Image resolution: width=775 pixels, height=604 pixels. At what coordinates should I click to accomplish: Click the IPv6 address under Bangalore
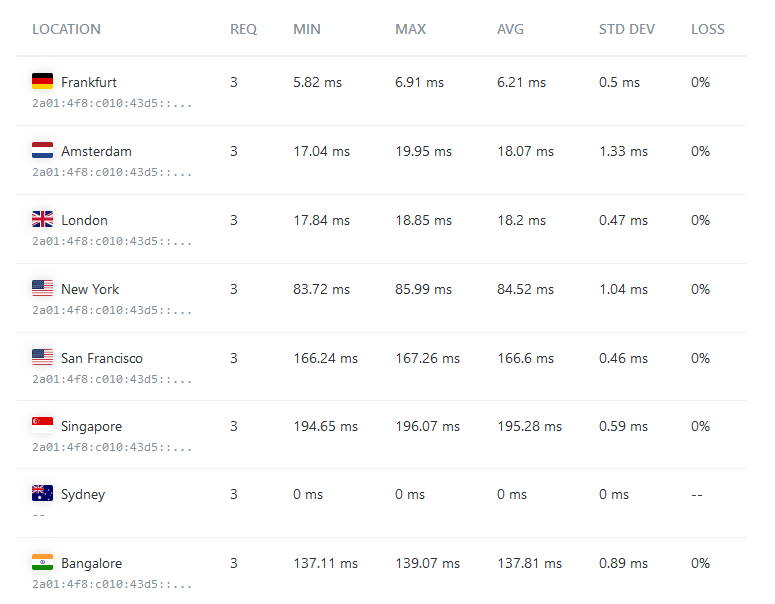[x=112, y=584]
